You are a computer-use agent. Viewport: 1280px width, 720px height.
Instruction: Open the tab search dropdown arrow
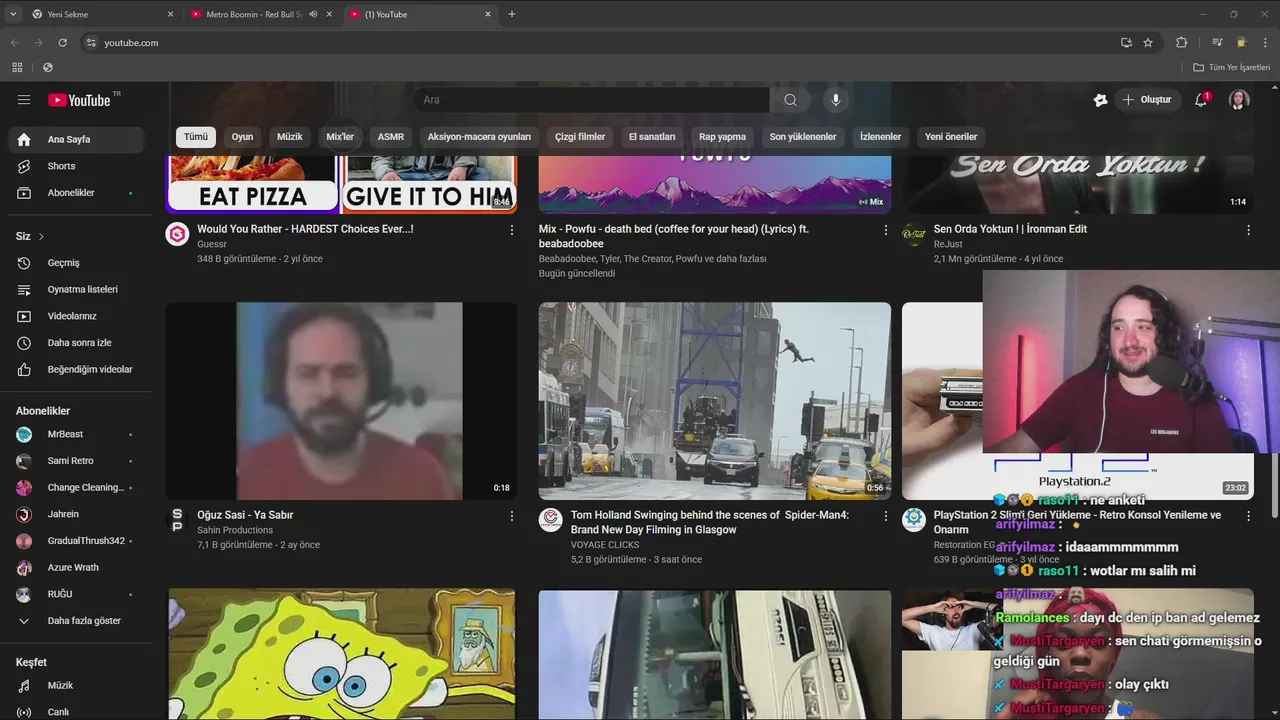coord(13,14)
